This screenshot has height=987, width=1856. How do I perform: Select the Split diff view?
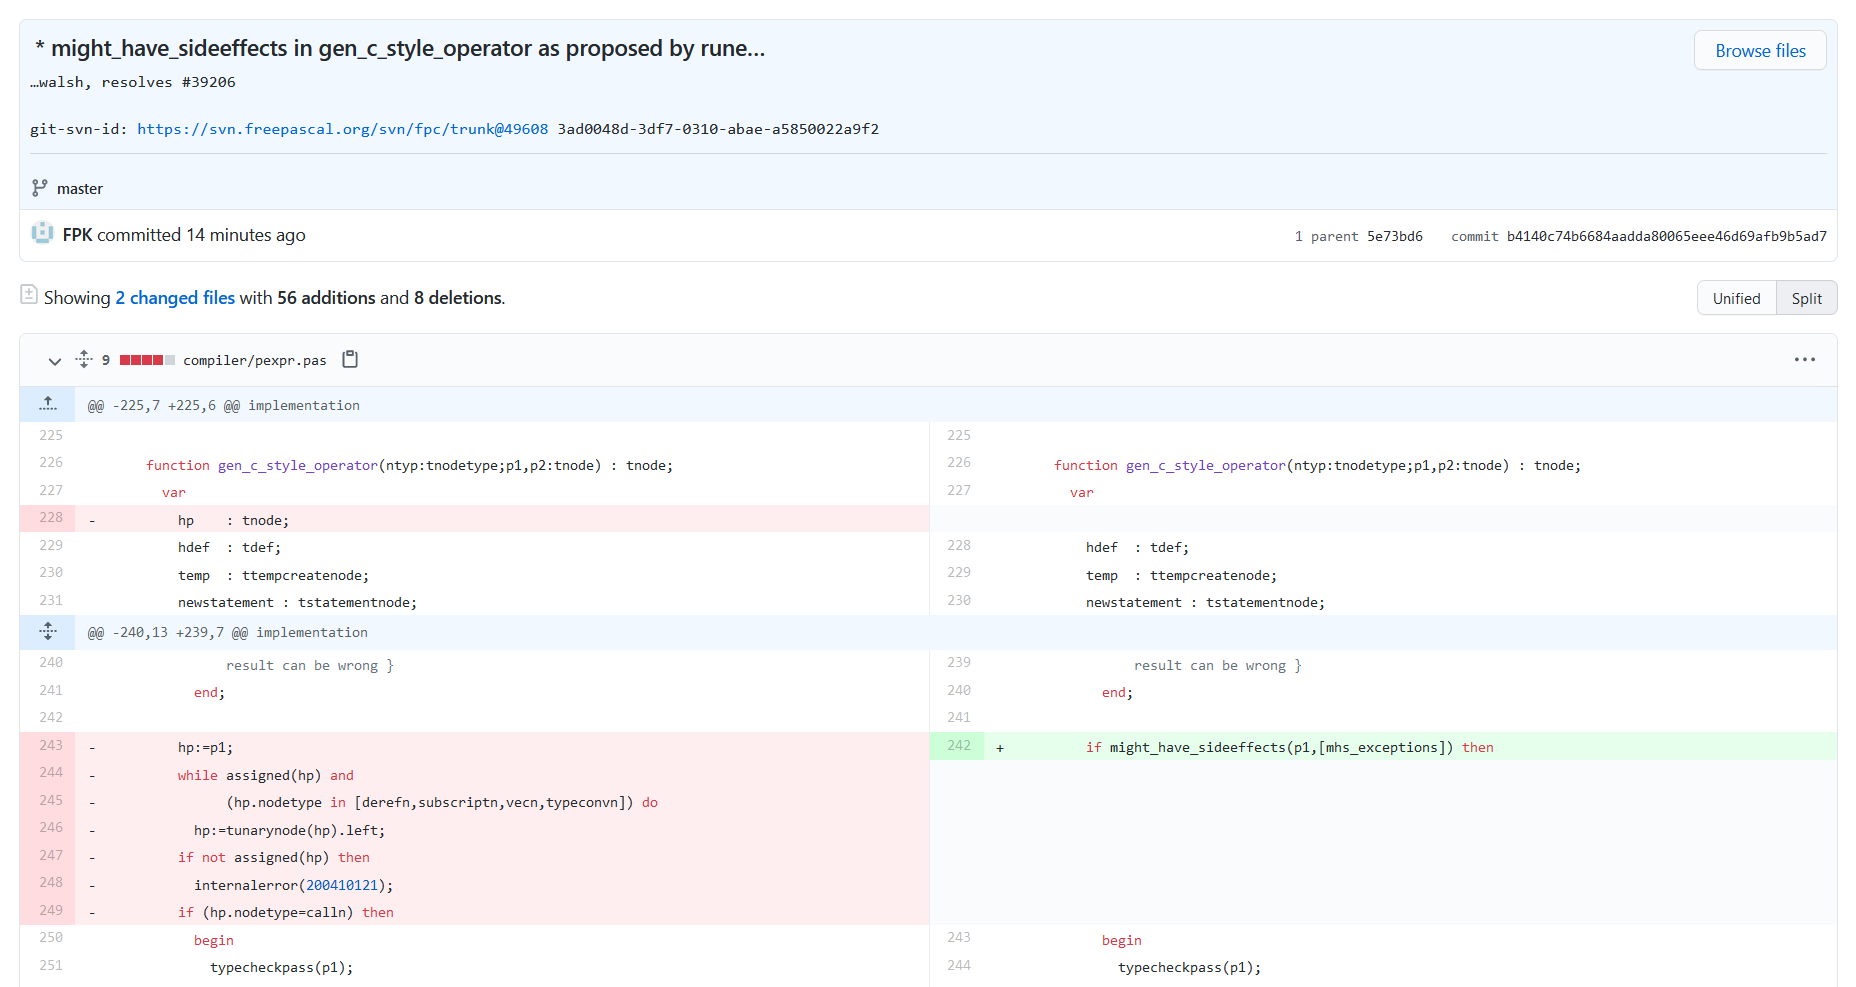click(1806, 298)
